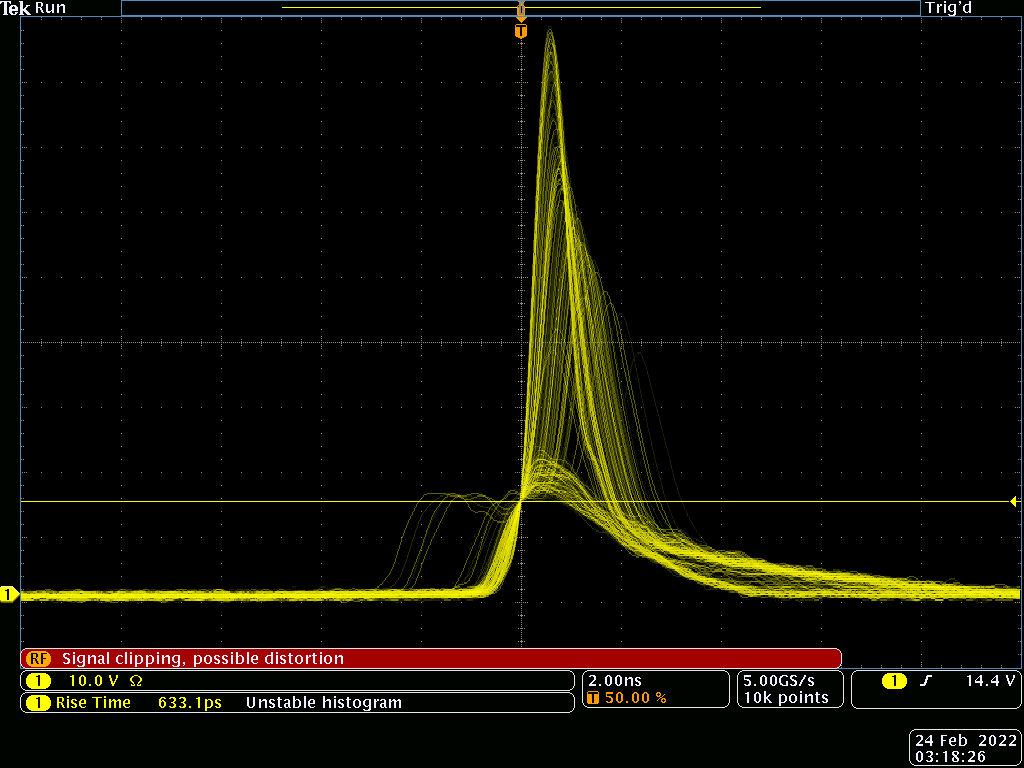
Task: Click the Tek logo in the corner
Action: [16, 8]
